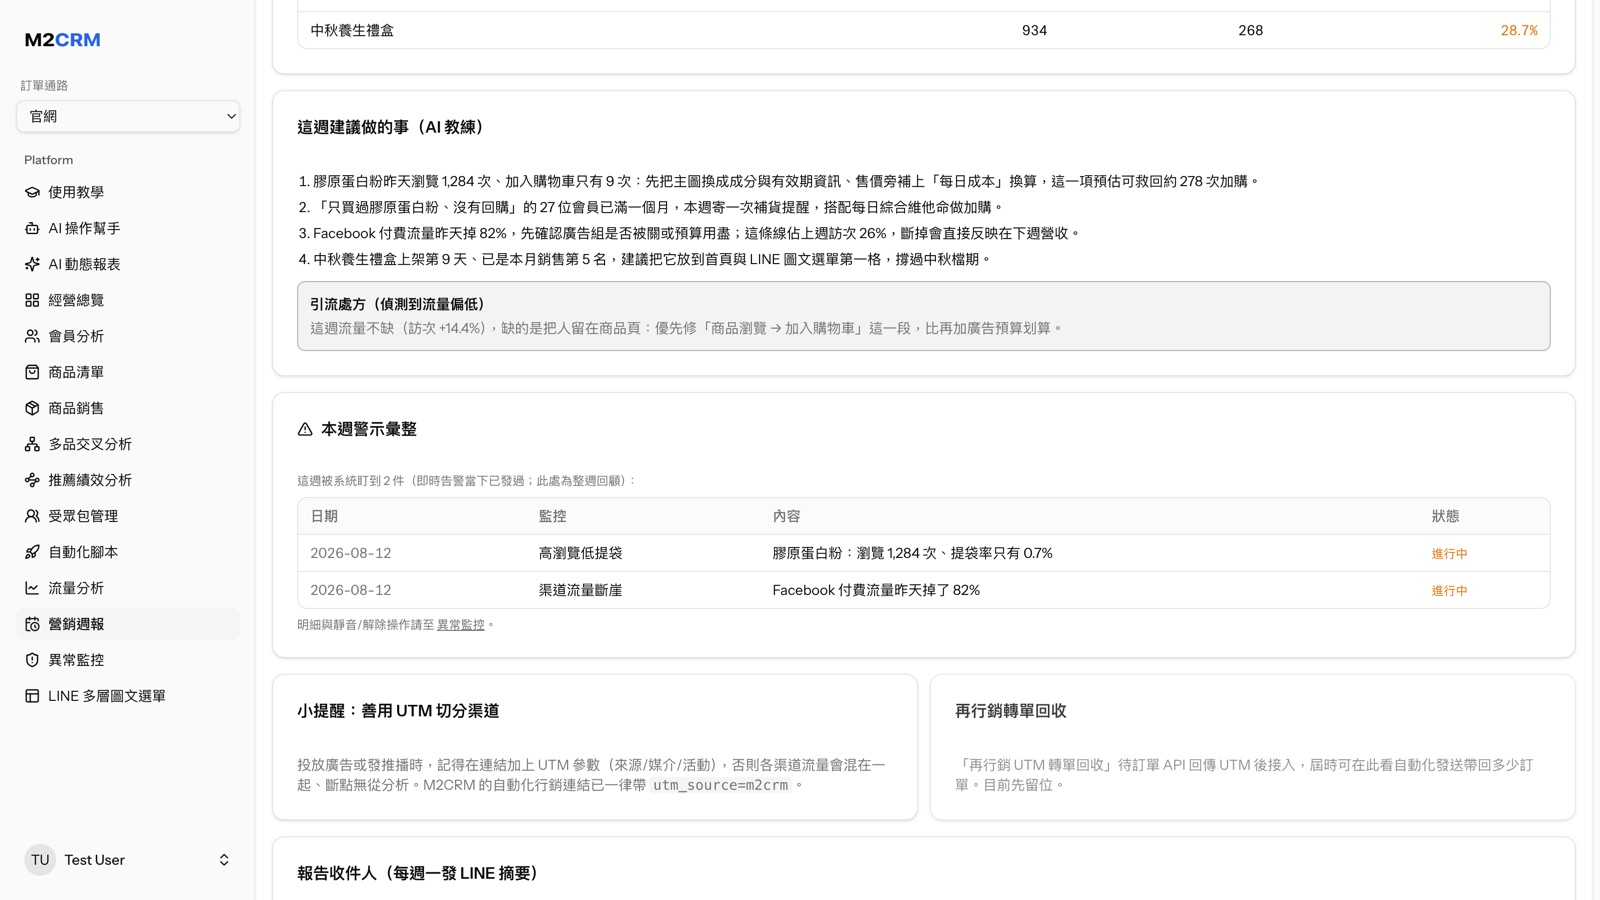Screen dimensions: 1600x900
Task: Click the 渠道流量斷崖 monitor cell
Action: 580,590
